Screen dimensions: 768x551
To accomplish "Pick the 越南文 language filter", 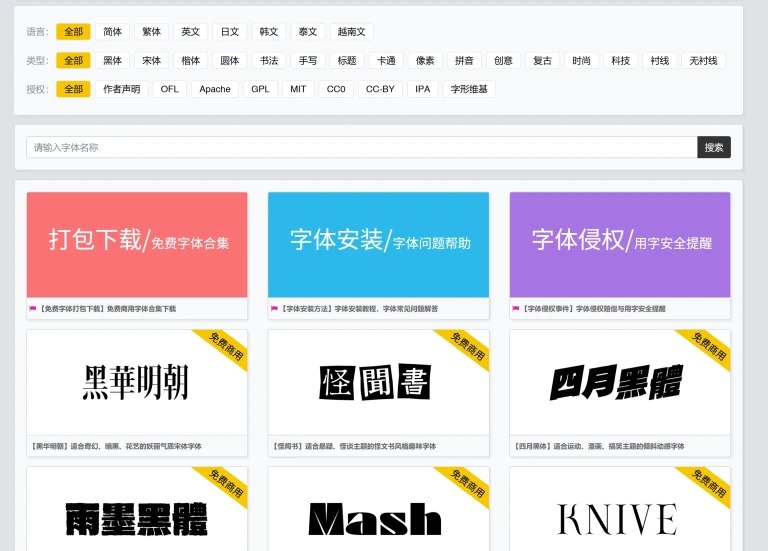I will point(352,32).
